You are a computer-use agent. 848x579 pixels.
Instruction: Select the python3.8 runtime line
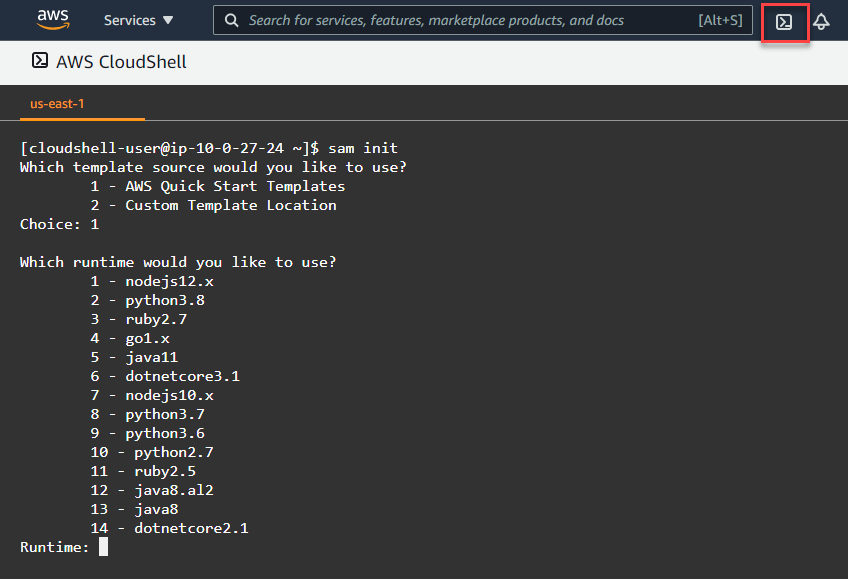point(148,299)
